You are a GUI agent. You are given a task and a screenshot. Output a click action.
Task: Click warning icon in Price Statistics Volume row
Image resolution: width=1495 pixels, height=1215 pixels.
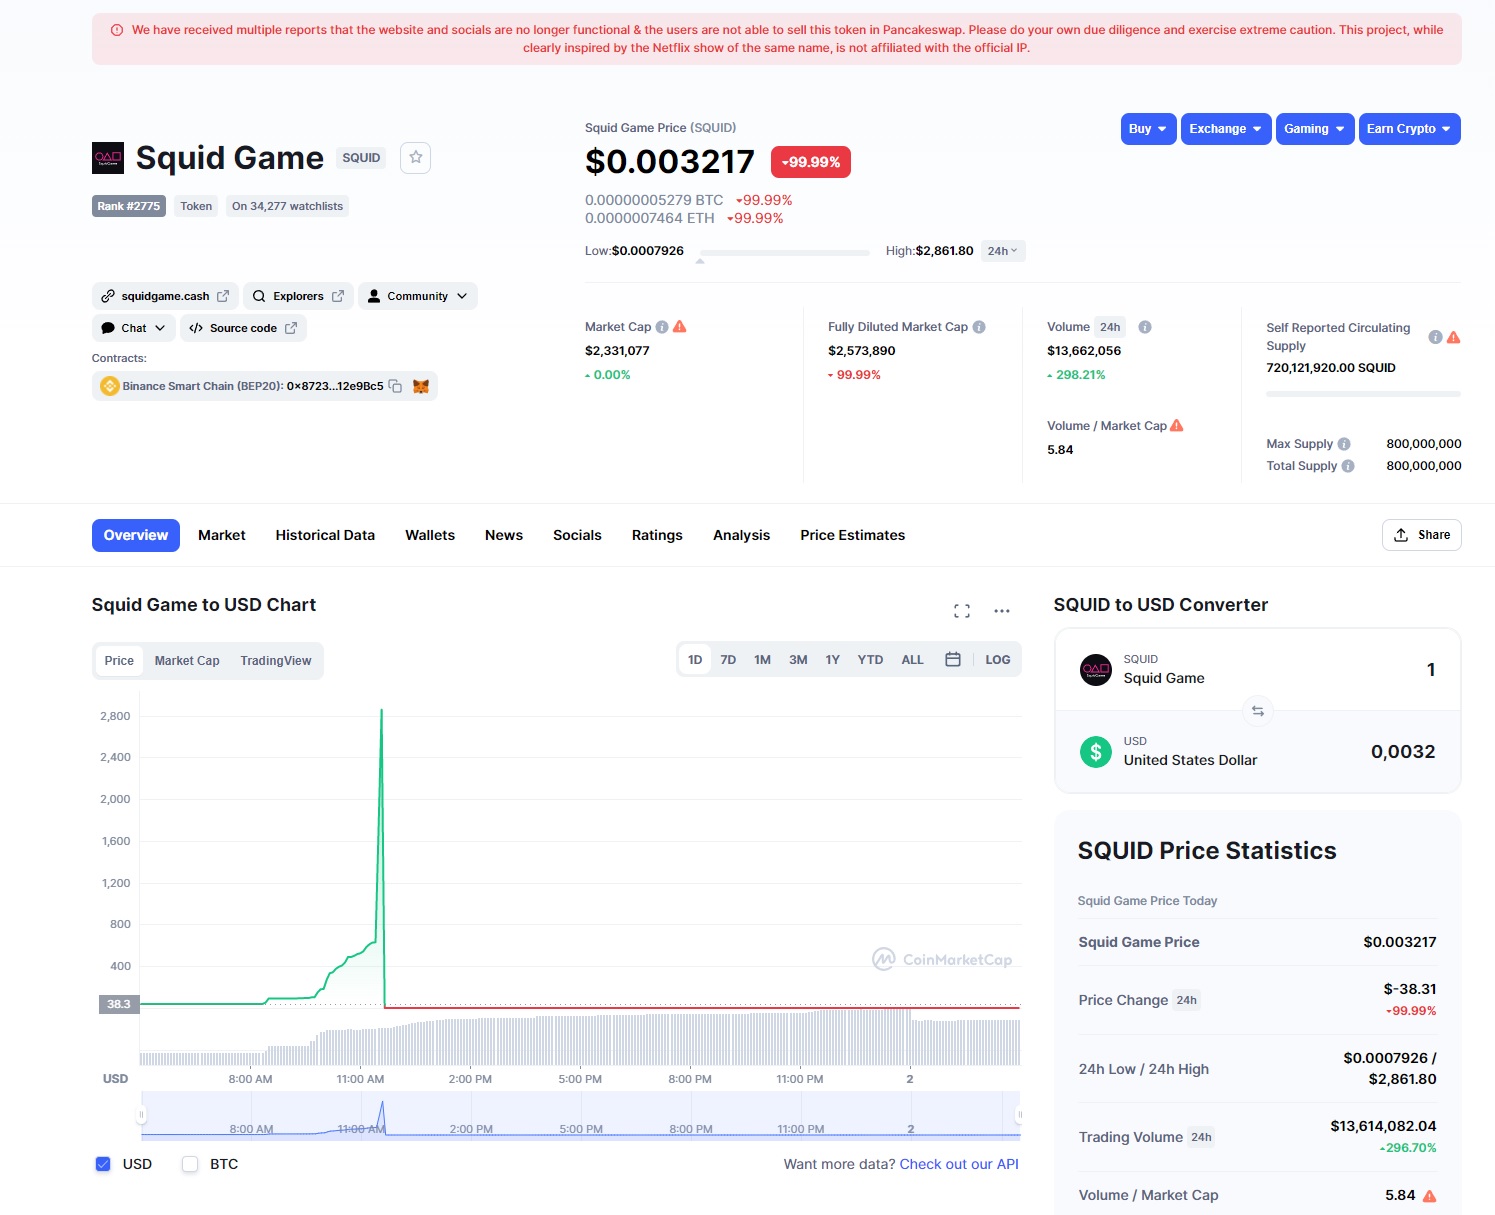[x=1429, y=1196]
